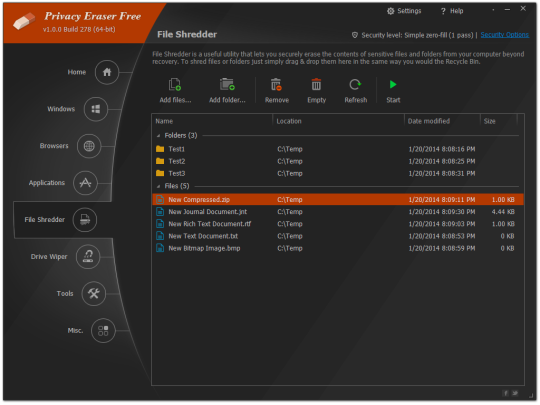This screenshot has height=405, width=540.
Task: Click the Security level: Simple zero-fill text
Action: pyautogui.click(x=417, y=35)
